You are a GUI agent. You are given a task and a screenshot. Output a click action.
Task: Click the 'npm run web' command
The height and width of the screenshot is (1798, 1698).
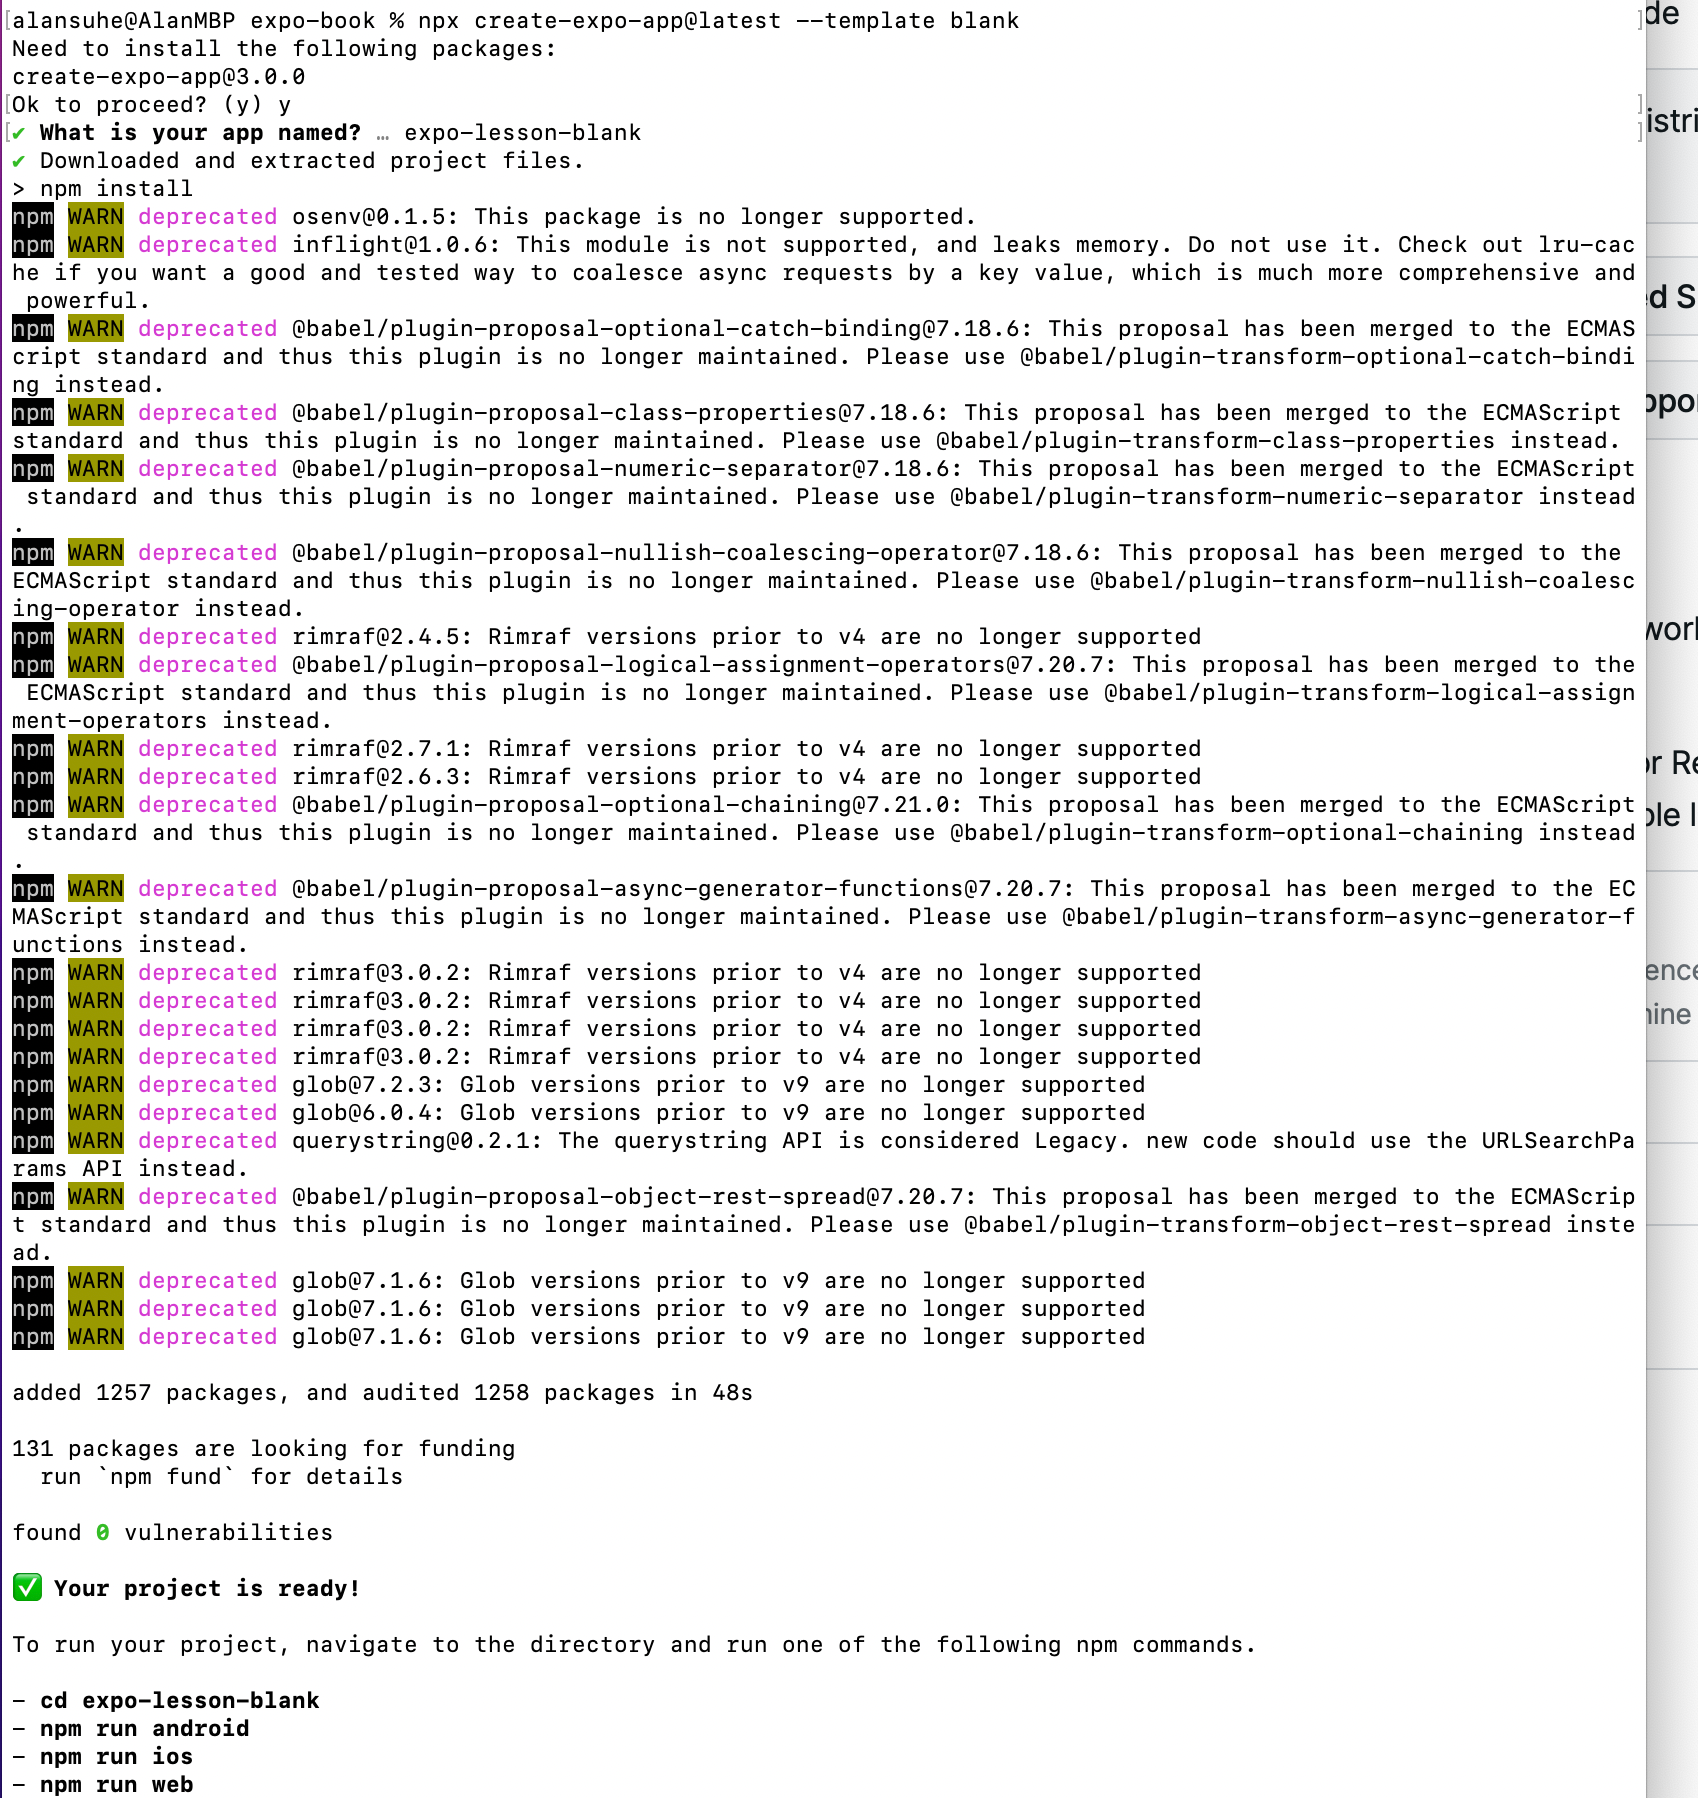tap(117, 1785)
